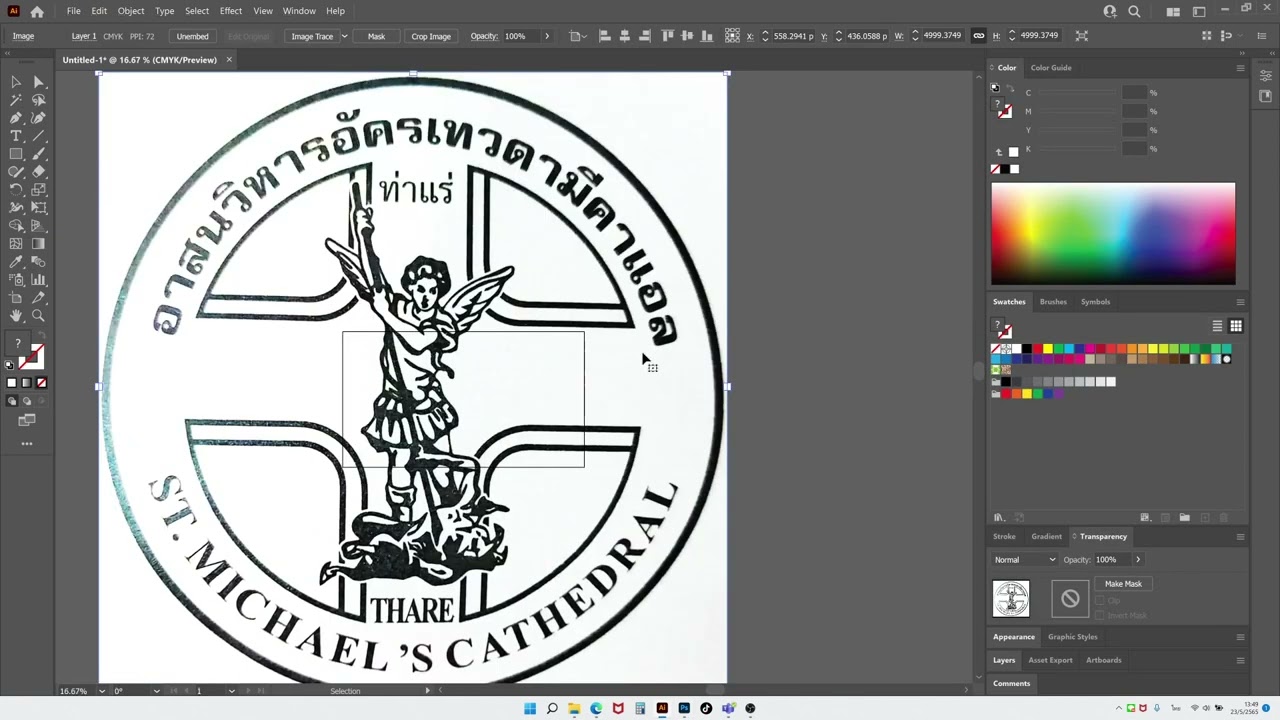Select the Lasso tool
Viewport: 1280px width, 720px height.
pyautogui.click(x=38, y=100)
